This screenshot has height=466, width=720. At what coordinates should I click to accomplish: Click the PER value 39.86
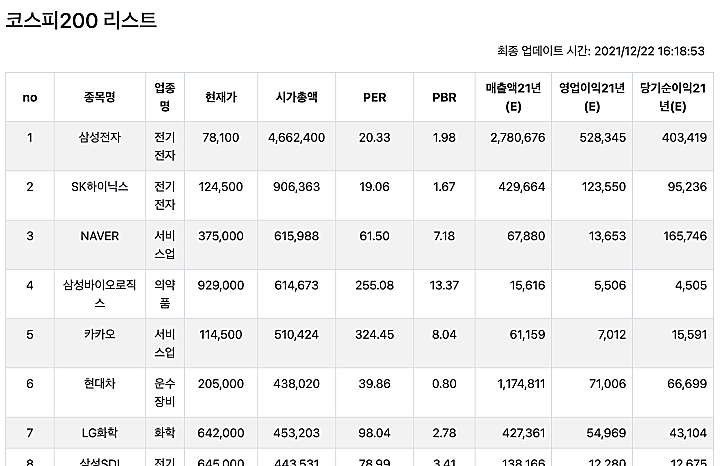375,383
